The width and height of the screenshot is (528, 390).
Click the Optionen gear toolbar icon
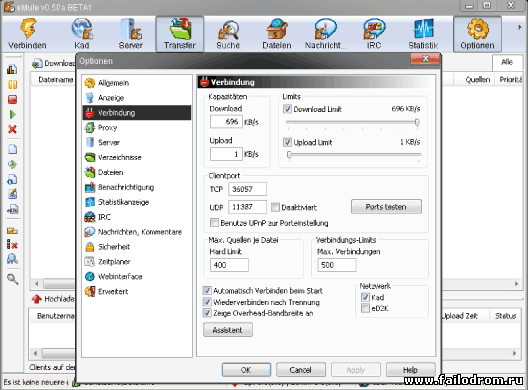point(477,34)
